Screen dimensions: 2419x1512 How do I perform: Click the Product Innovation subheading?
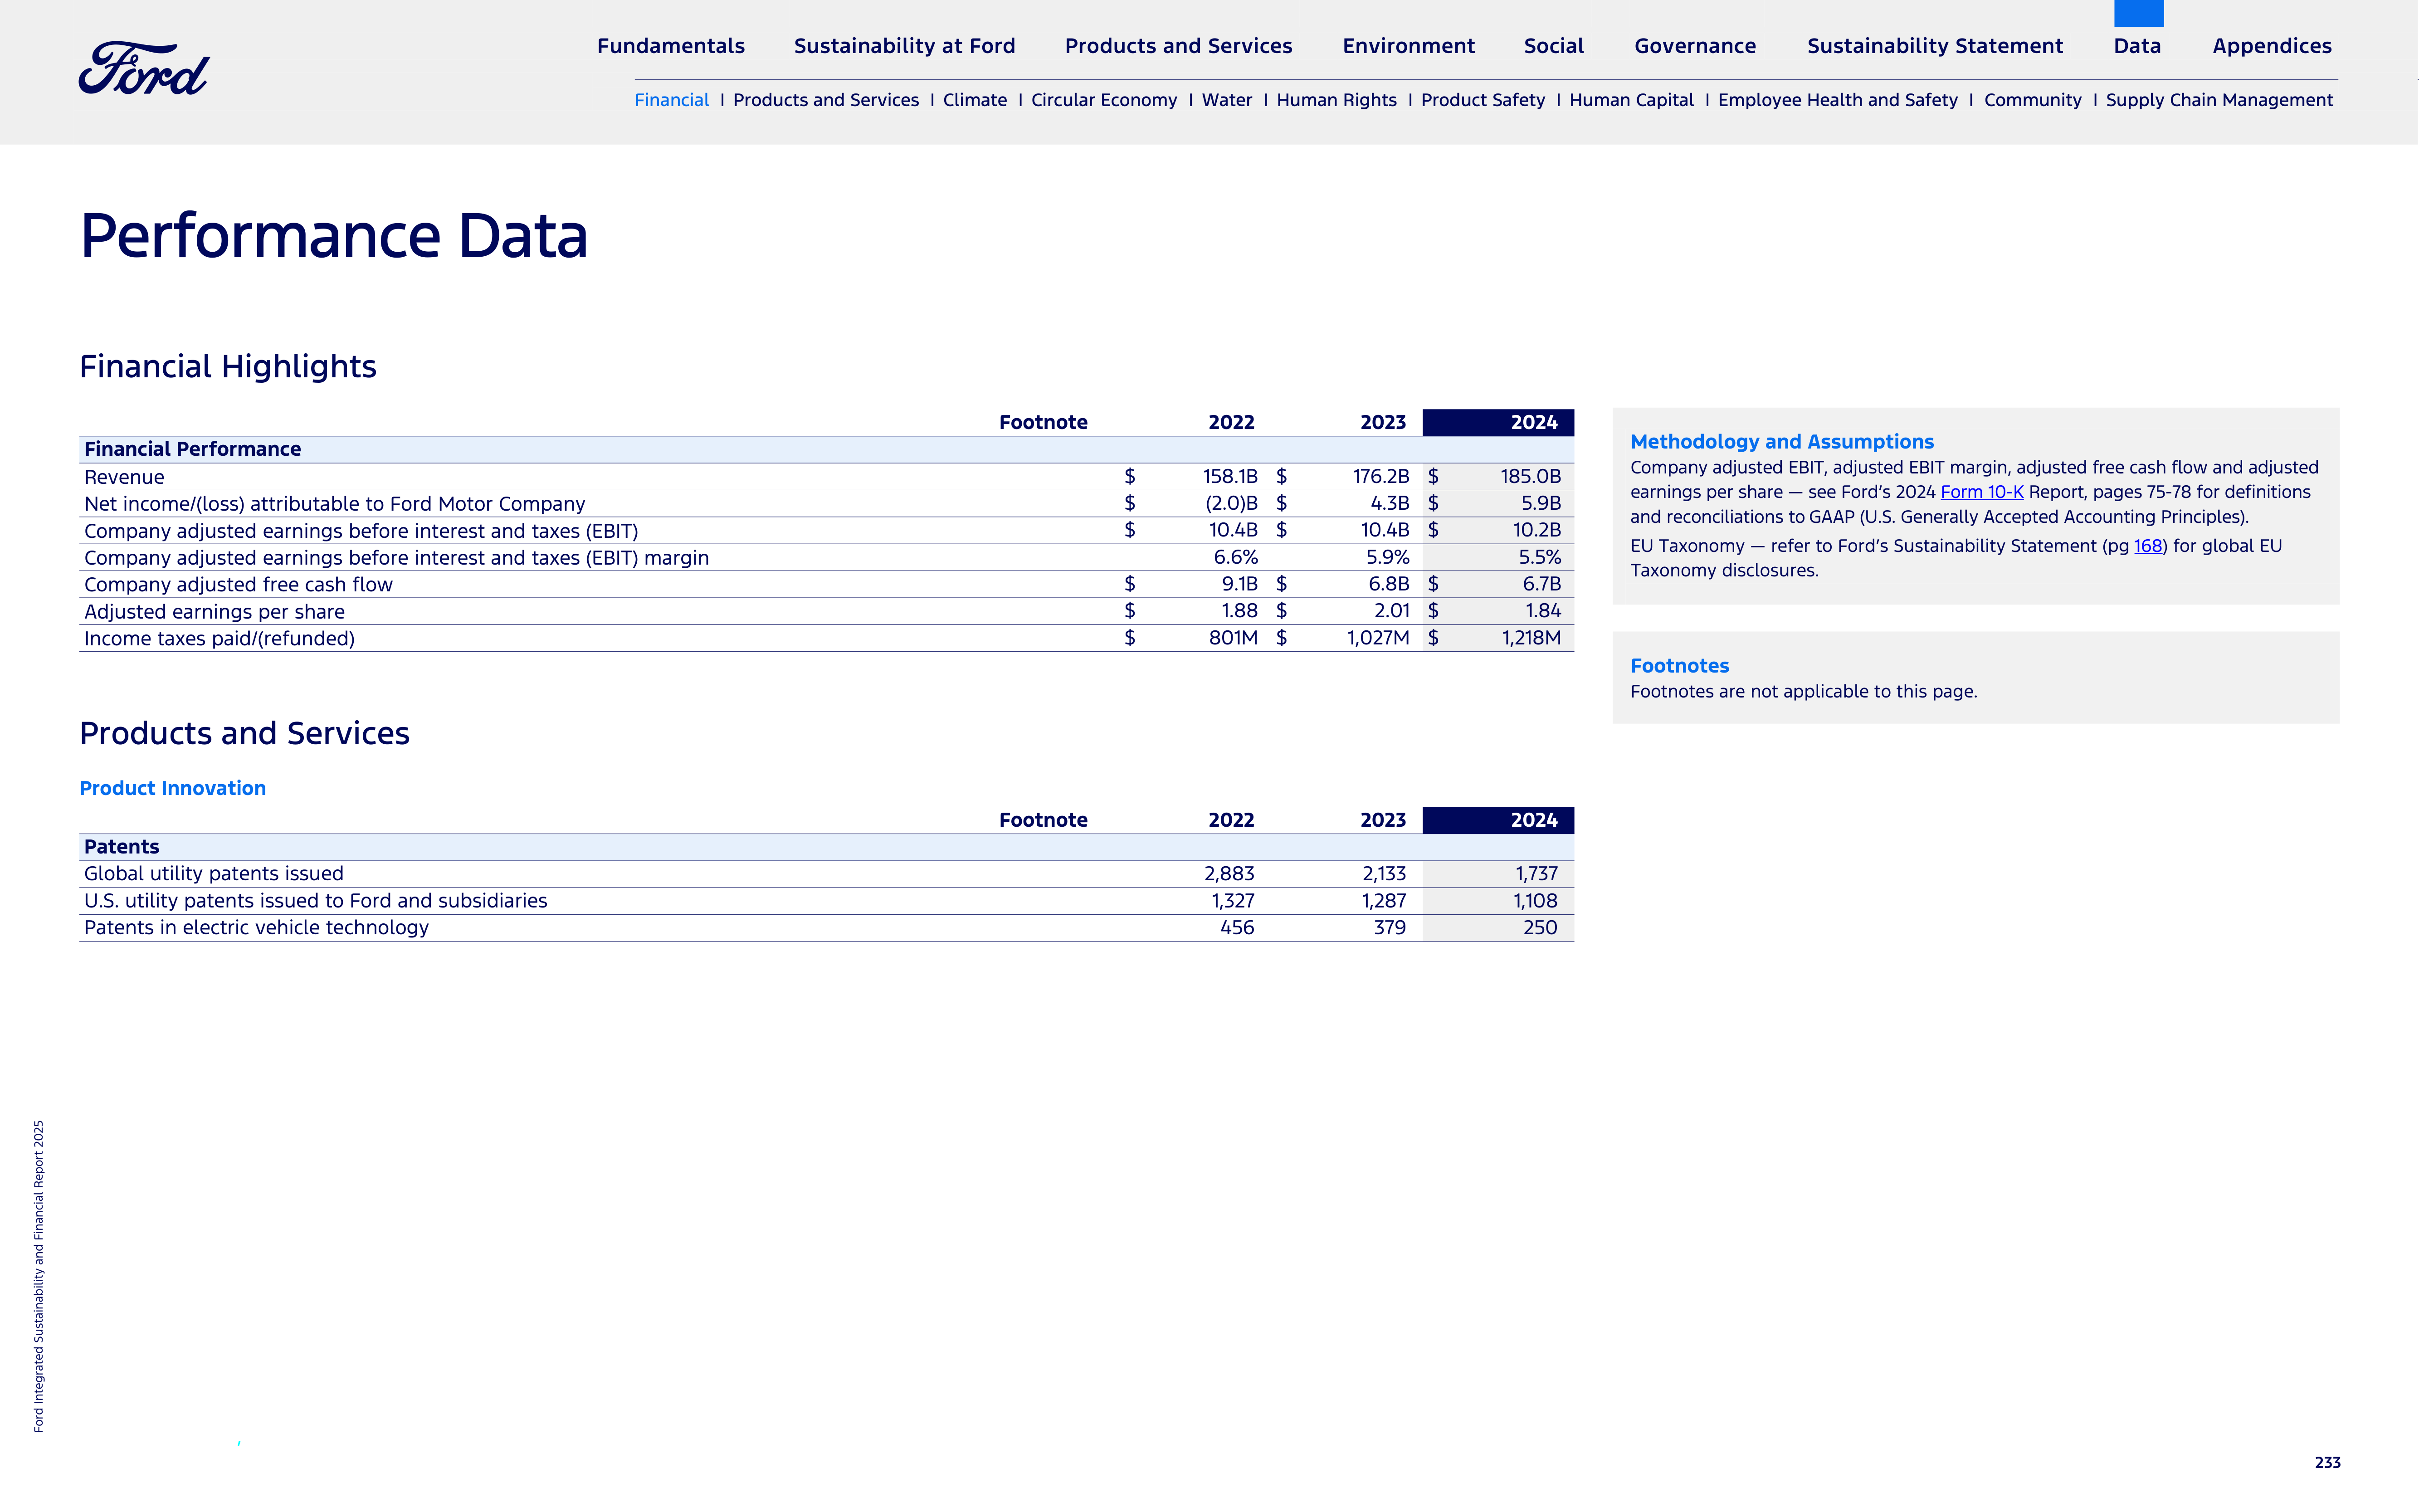pos(172,788)
